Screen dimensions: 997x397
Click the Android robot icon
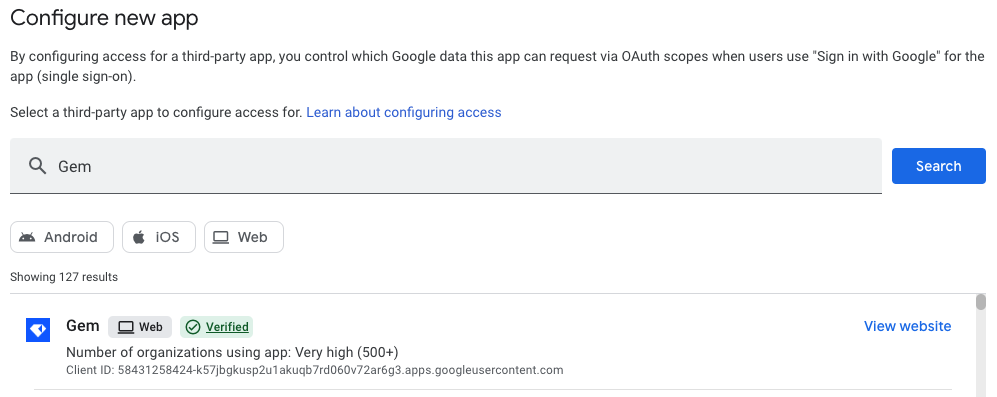tap(27, 237)
